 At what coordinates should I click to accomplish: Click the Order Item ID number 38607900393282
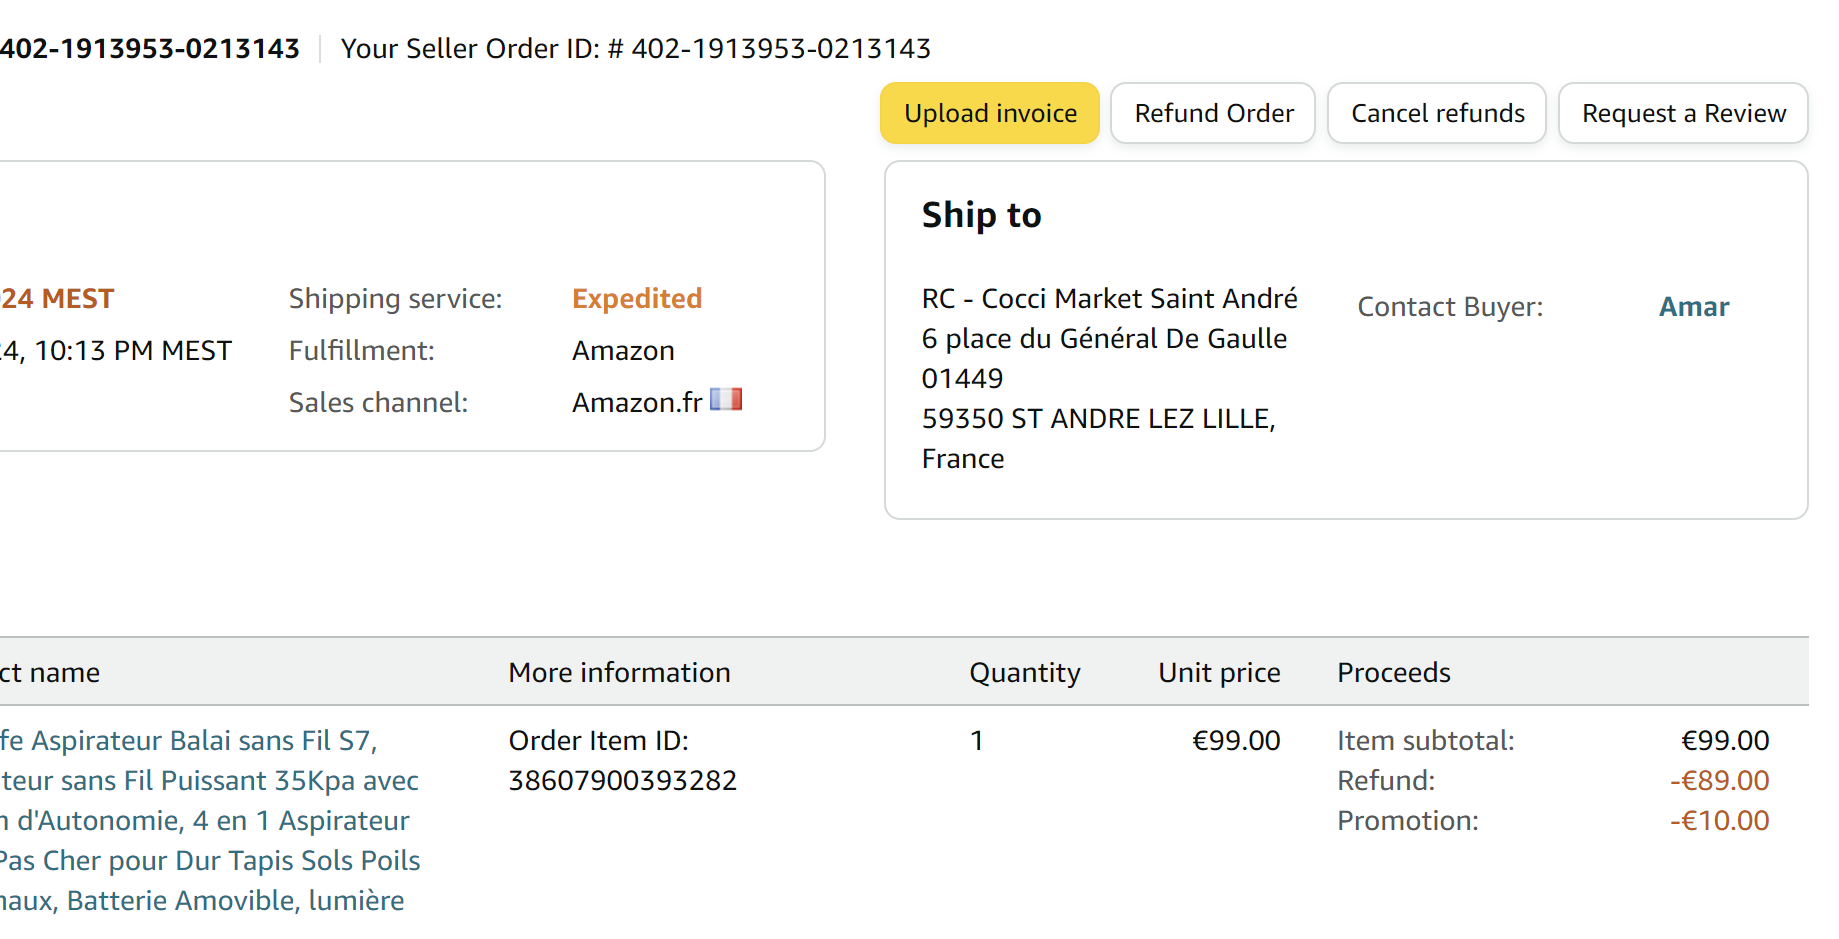point(622,781)
